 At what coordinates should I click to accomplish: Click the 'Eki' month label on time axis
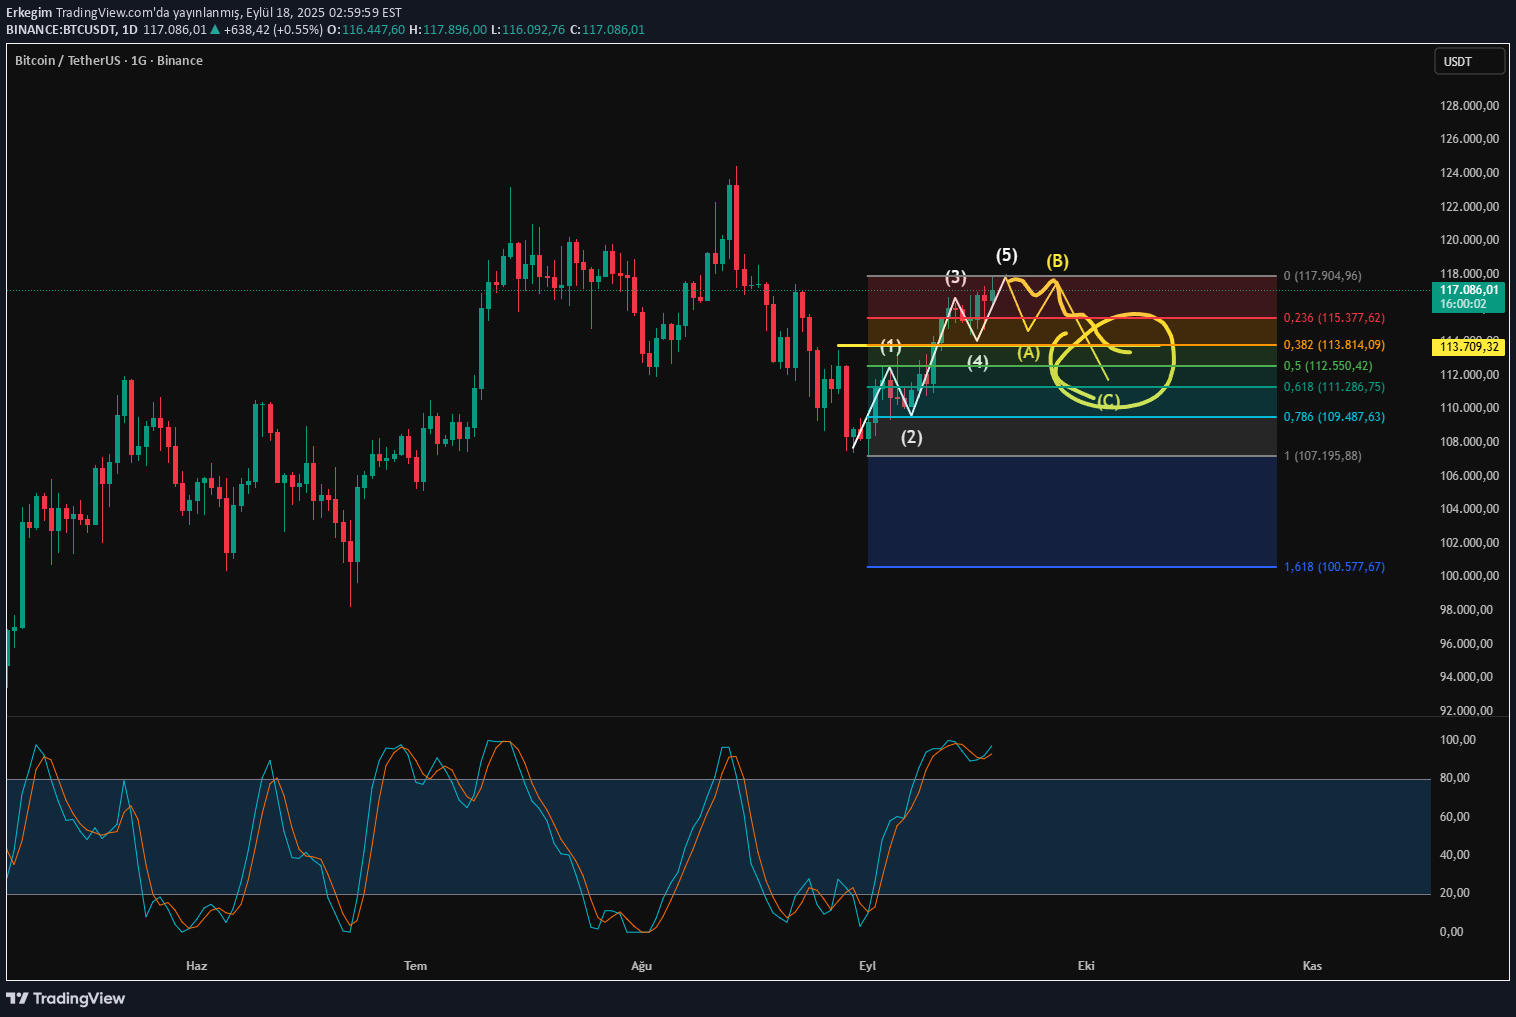[x=1086, y=966]
